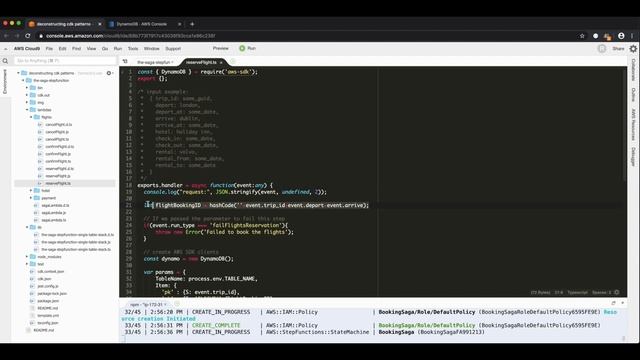Open the AWS Resources side panel
Image resolution: width=640 pixels, height=360 pixels.
coord(633,124)
